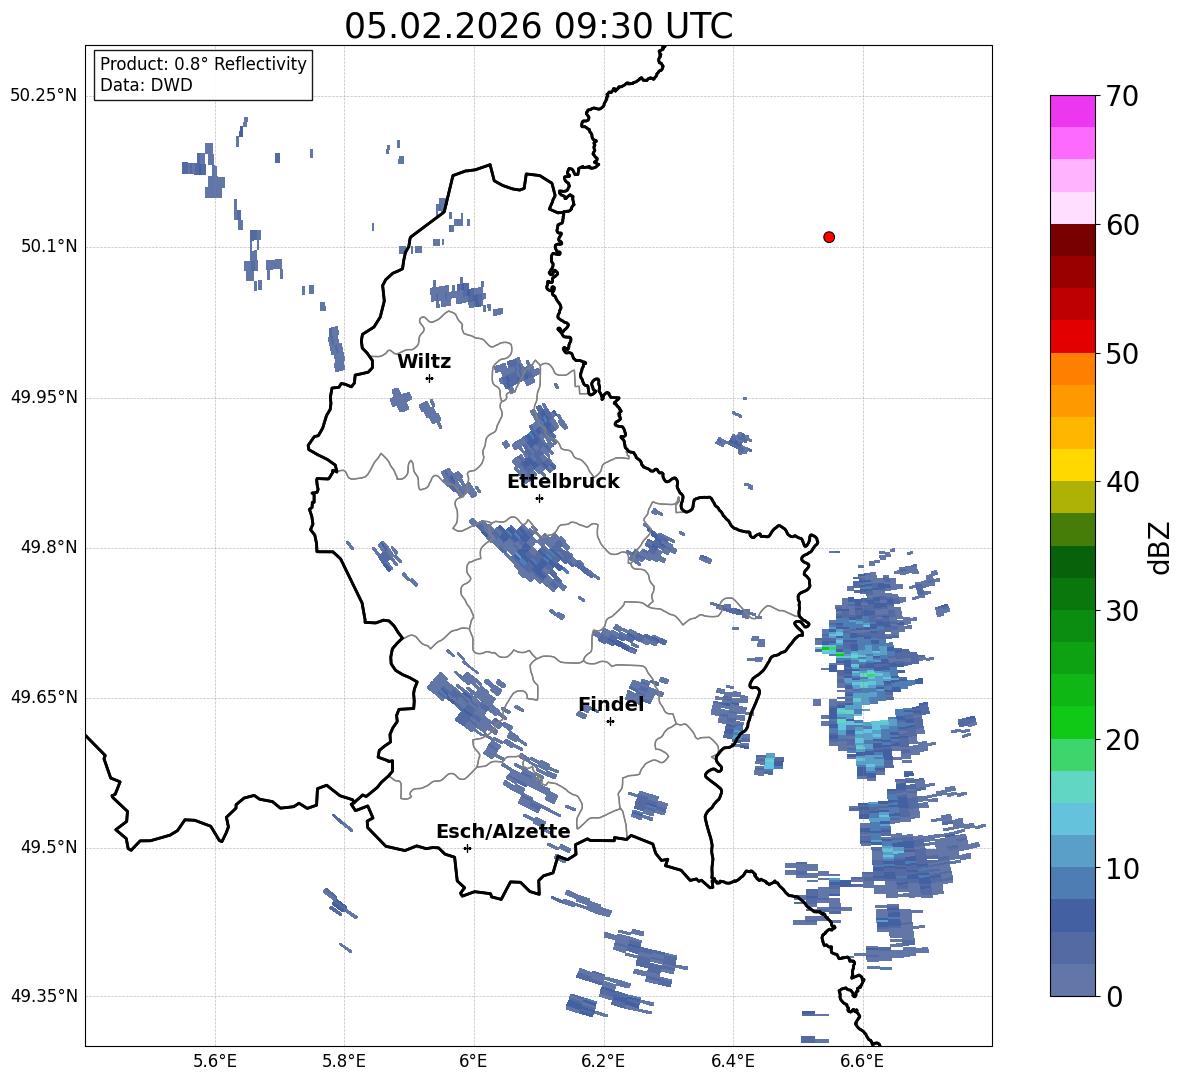Click the 5.6°E longitude label
The image size is (1184, 1081).
[215, 1061]
